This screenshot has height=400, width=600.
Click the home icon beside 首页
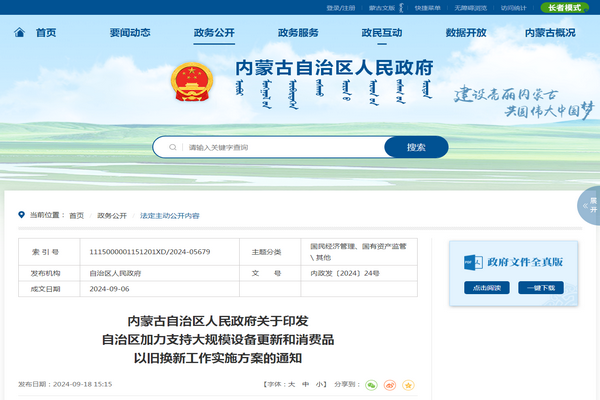[20, 32]
